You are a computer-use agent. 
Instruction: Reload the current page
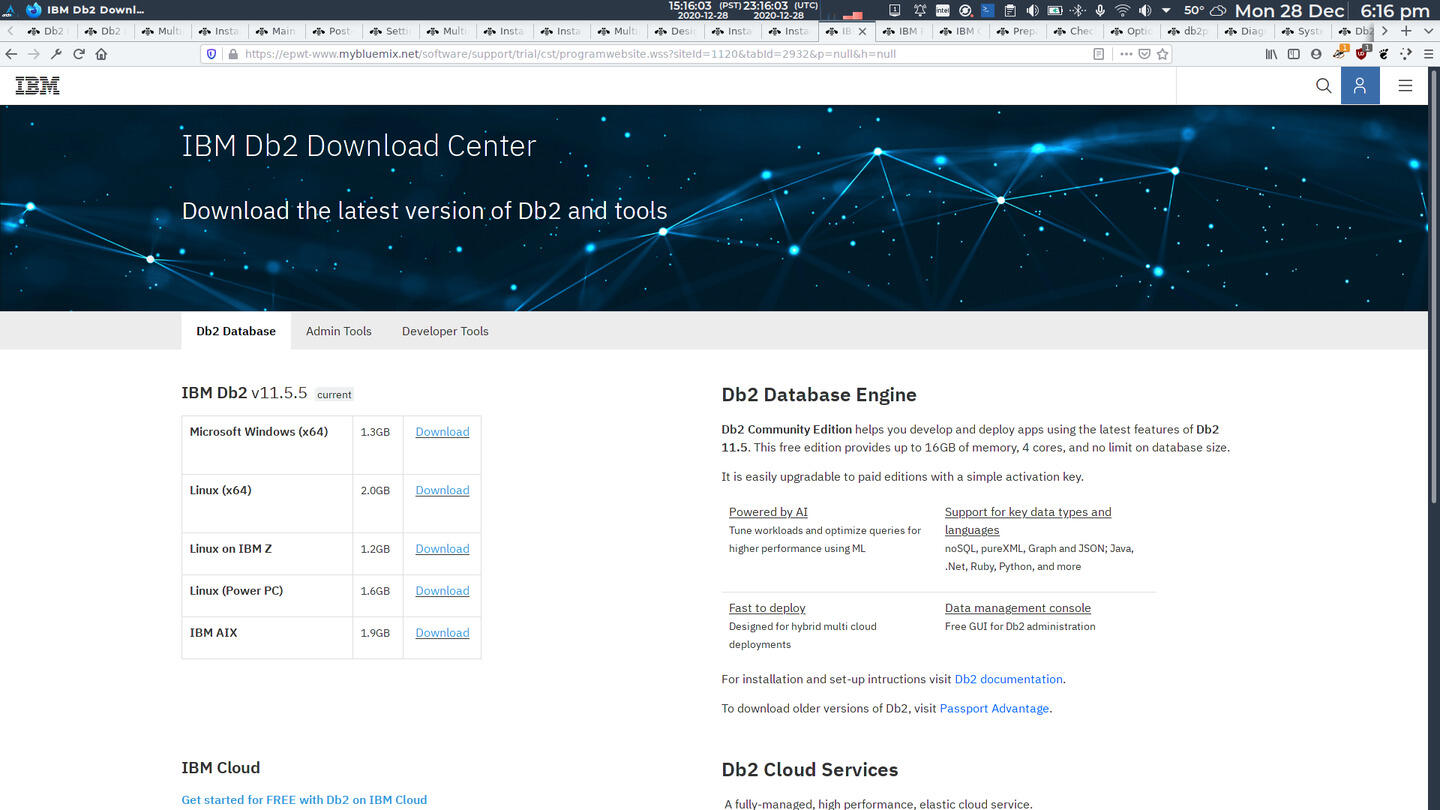(79, 54)
